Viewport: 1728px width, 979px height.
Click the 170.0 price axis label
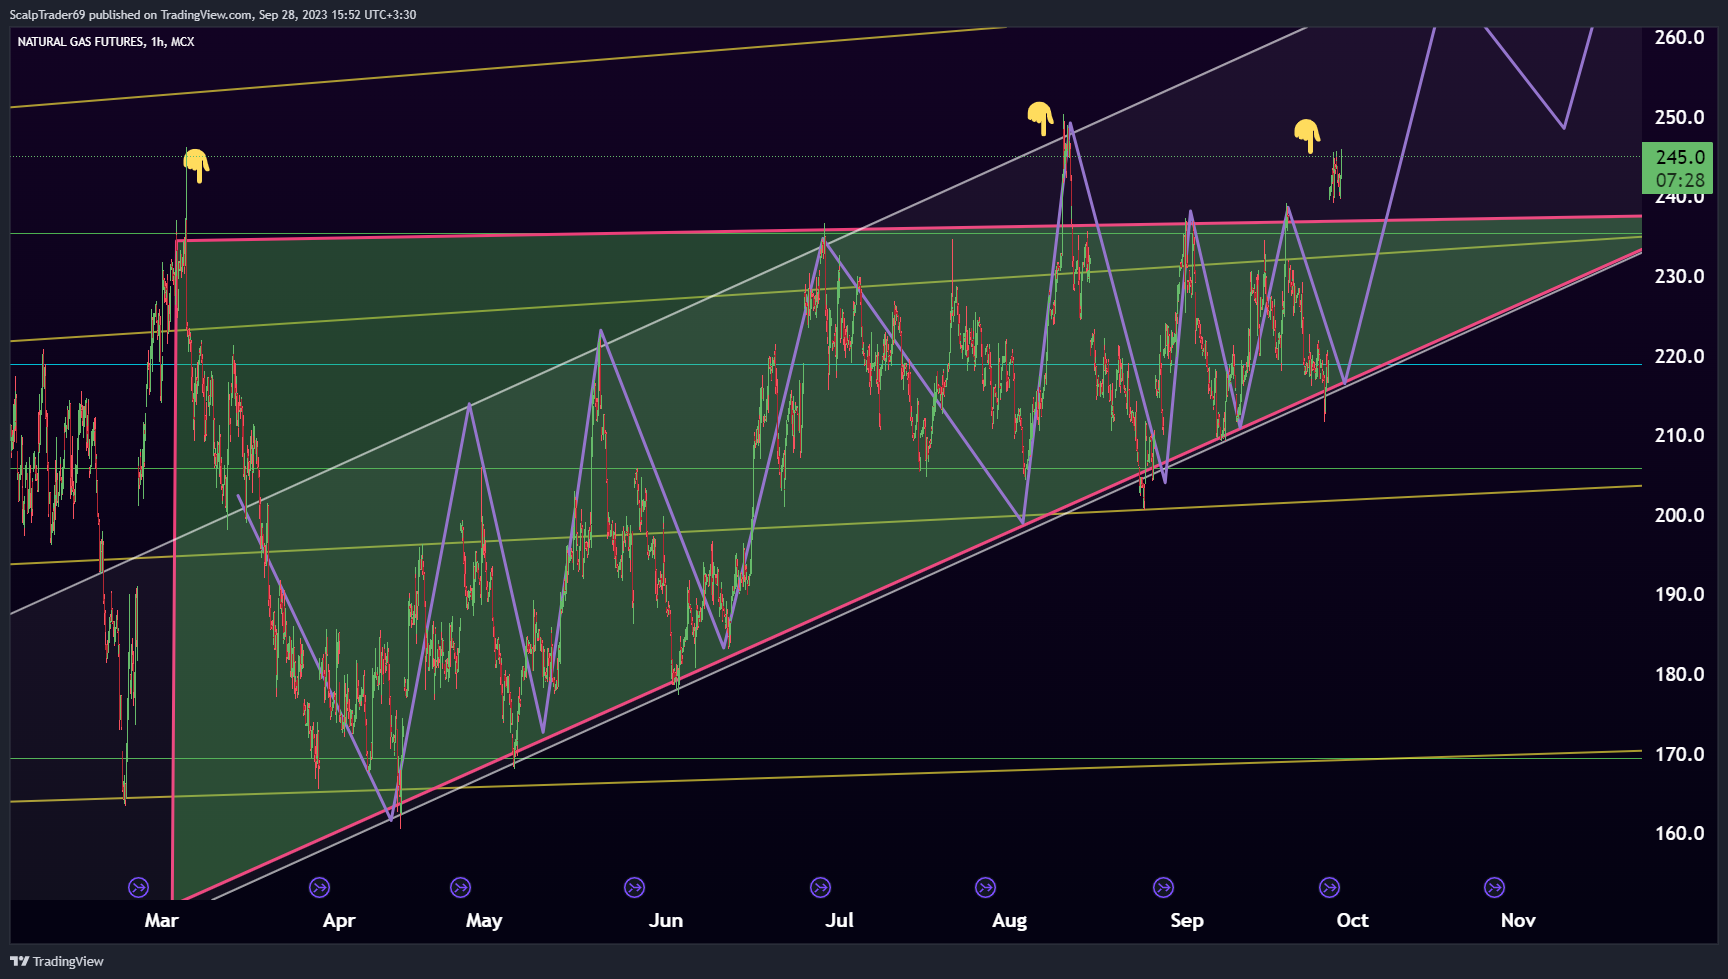pyautogui.click(x=1680, y=754)
